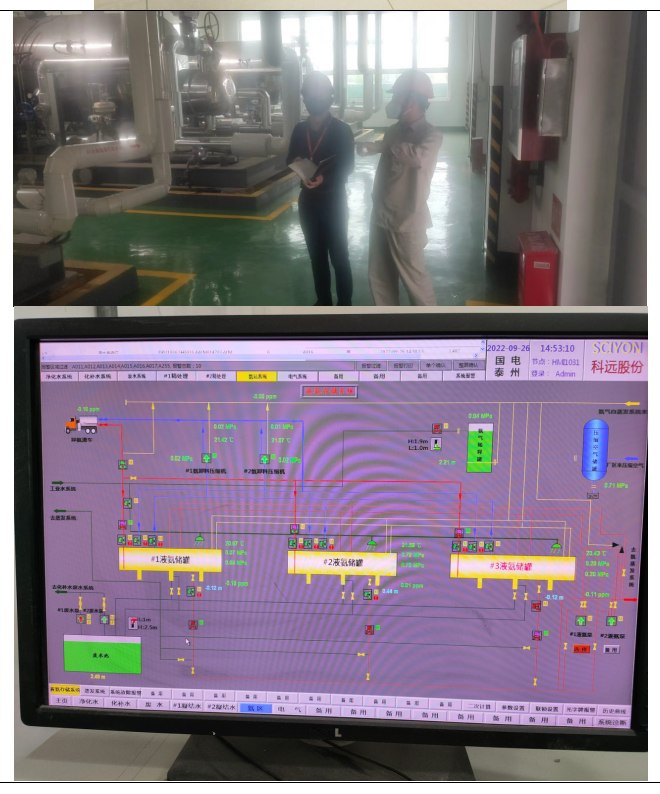Click the SCIYON 科远股份 logo
Image resolution: width=660 pixels, height=794 pixels.
click(617, 358)
